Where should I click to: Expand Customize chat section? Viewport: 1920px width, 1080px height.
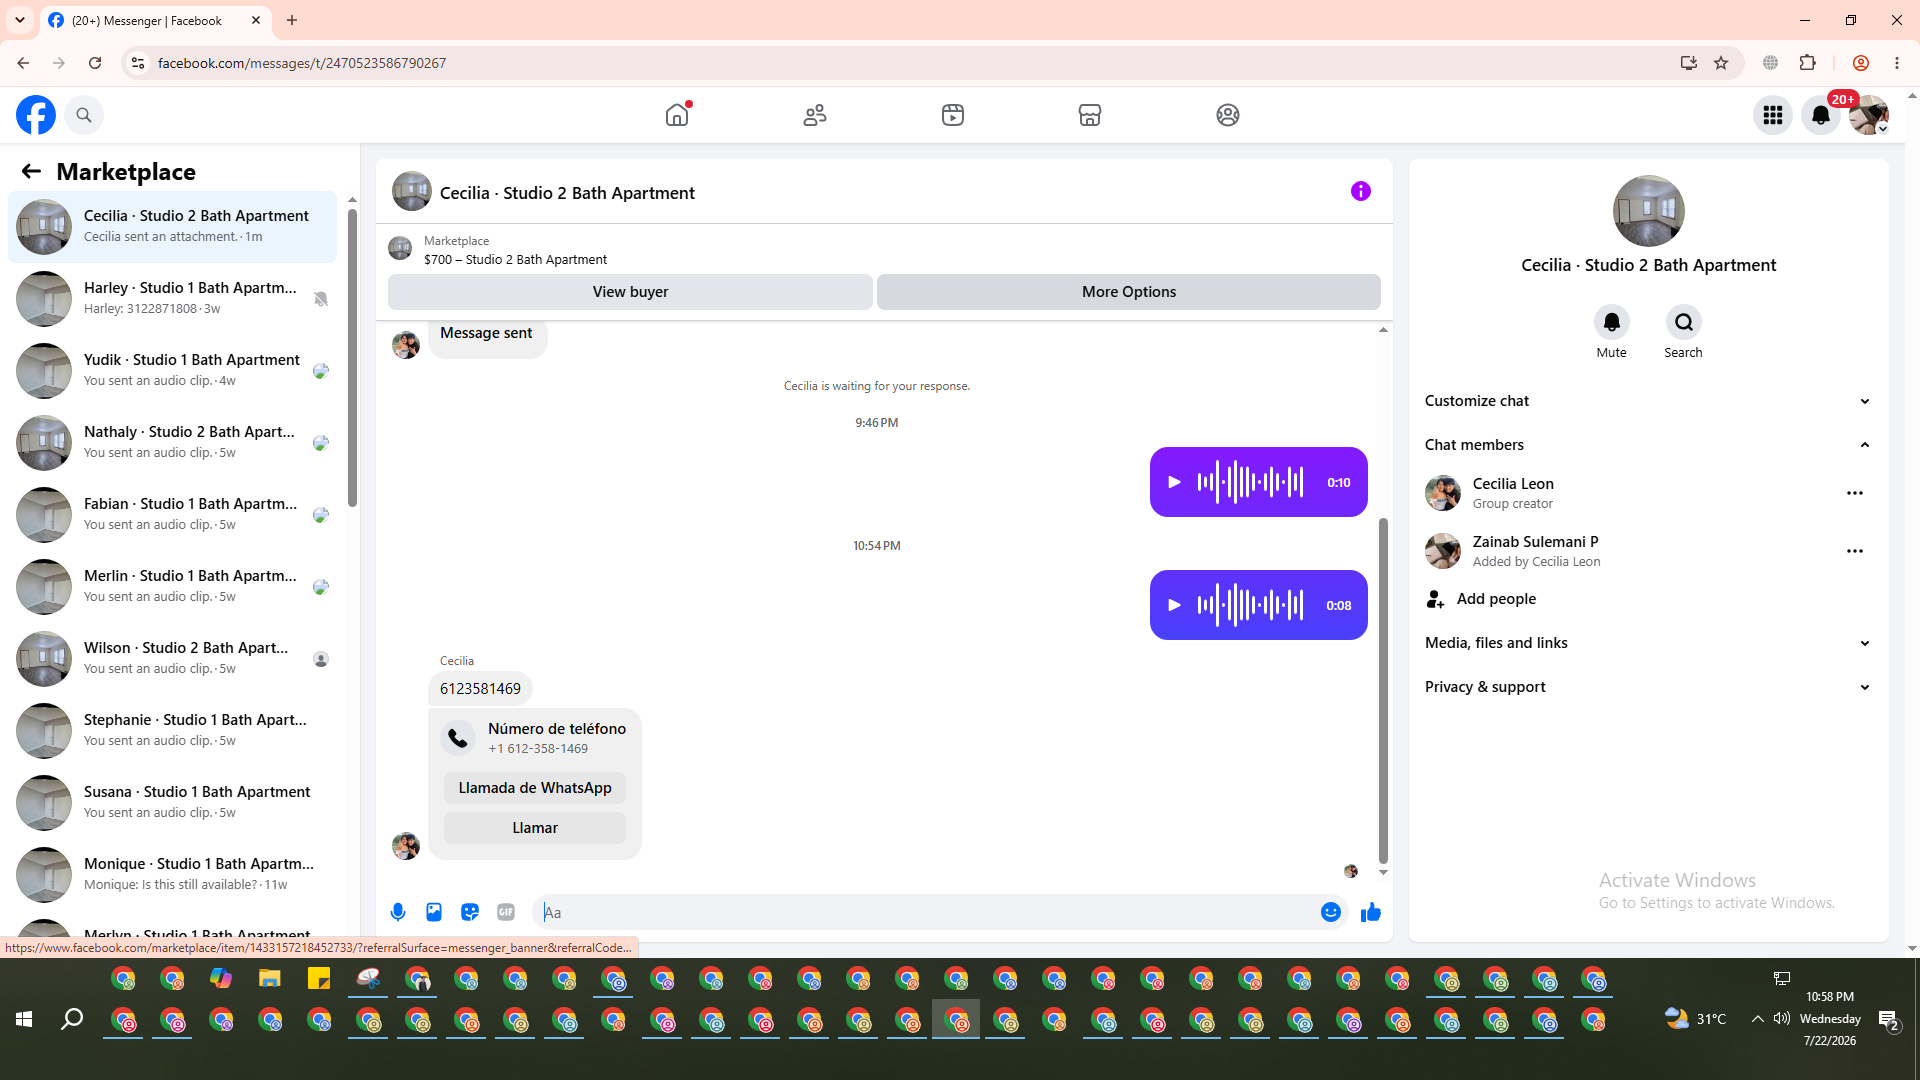click(1648, 401)
